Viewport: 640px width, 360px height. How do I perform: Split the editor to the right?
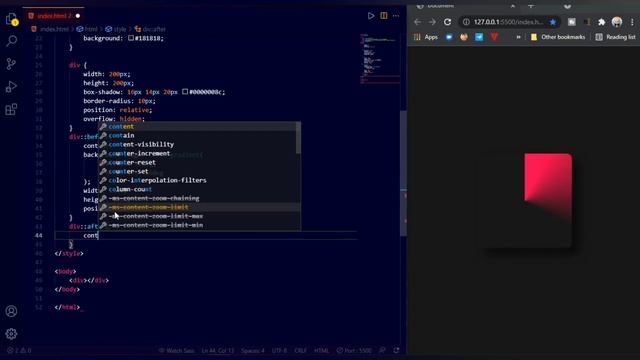[x=384, y=16]
